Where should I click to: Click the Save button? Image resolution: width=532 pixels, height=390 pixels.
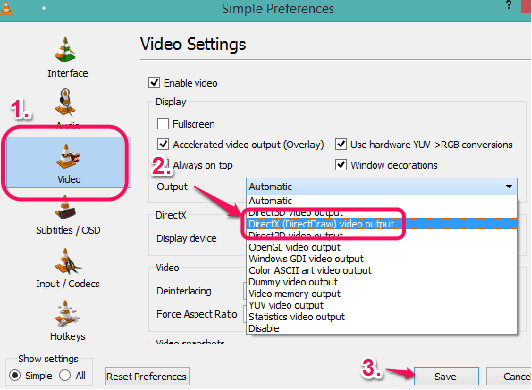(446, 376)
